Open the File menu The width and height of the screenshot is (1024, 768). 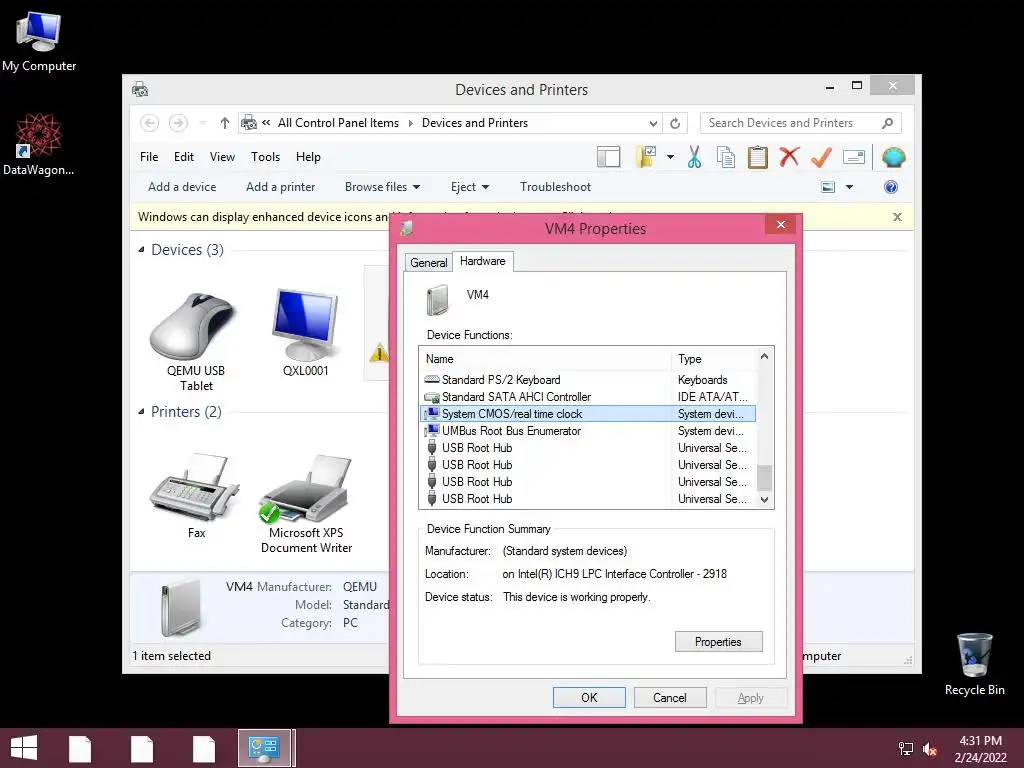point(149,157)
